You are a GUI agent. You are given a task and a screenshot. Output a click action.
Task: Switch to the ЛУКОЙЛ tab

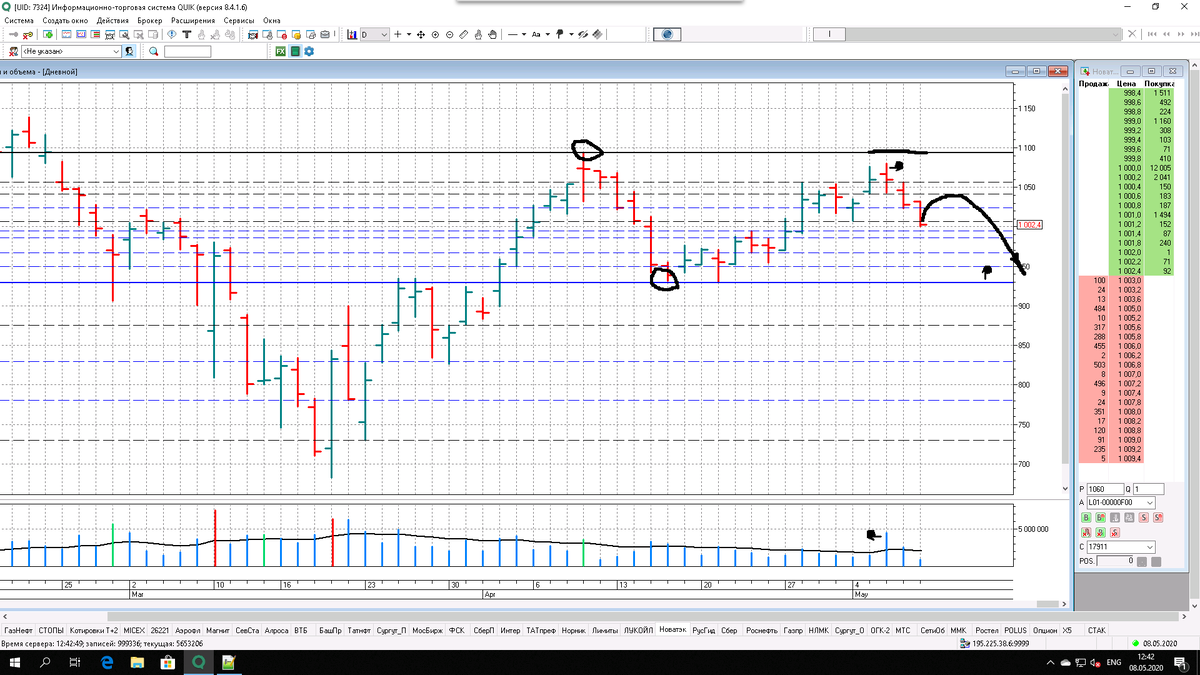point(638,631)
